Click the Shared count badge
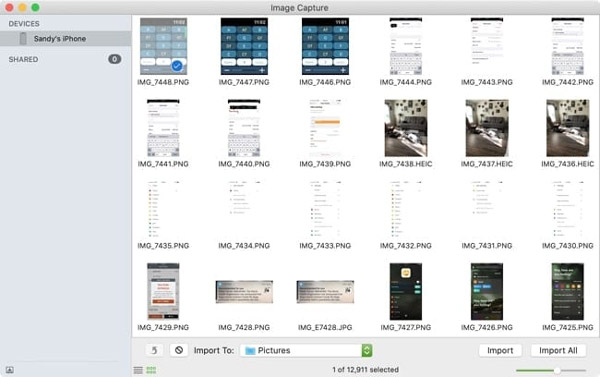Viewport: 600px width, 377px height. click(114, 59)
